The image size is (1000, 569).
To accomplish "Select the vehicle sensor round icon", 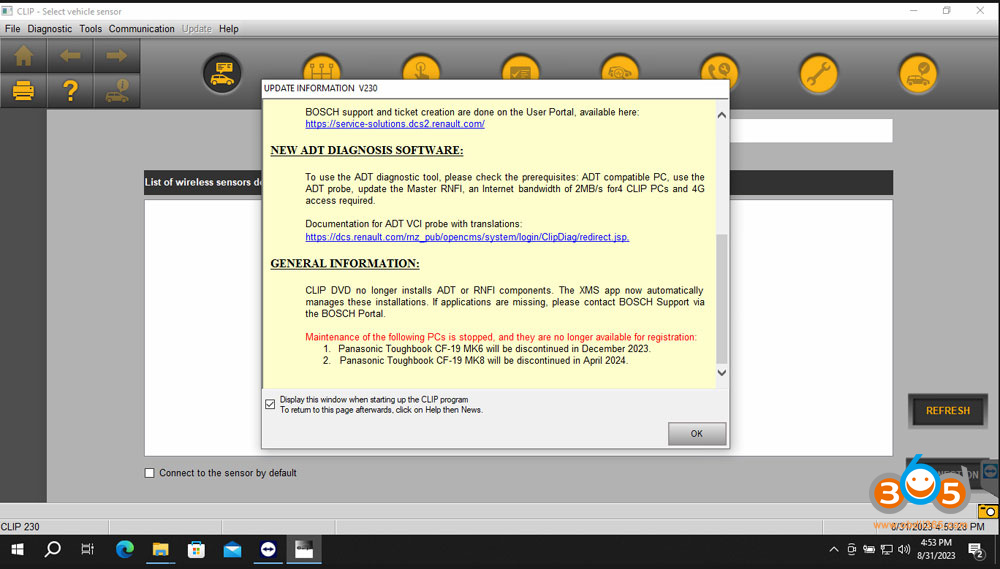I will point(222,73).
